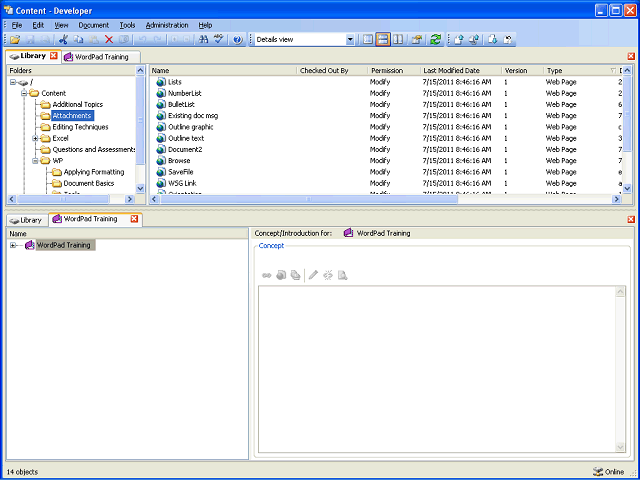
Task: Click the Find binoculars icon
Action: [x=203, y=40]
